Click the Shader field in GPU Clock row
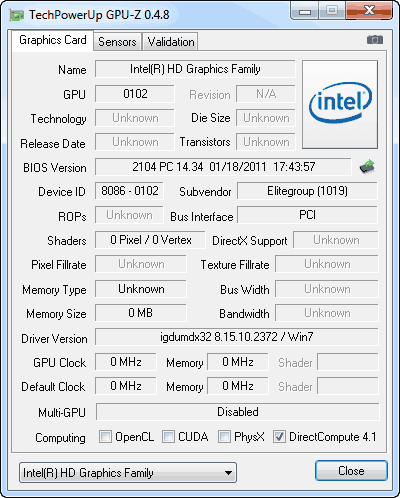Image resolution: width=400 pixels, height=498 pixels. tap(348, 362)
